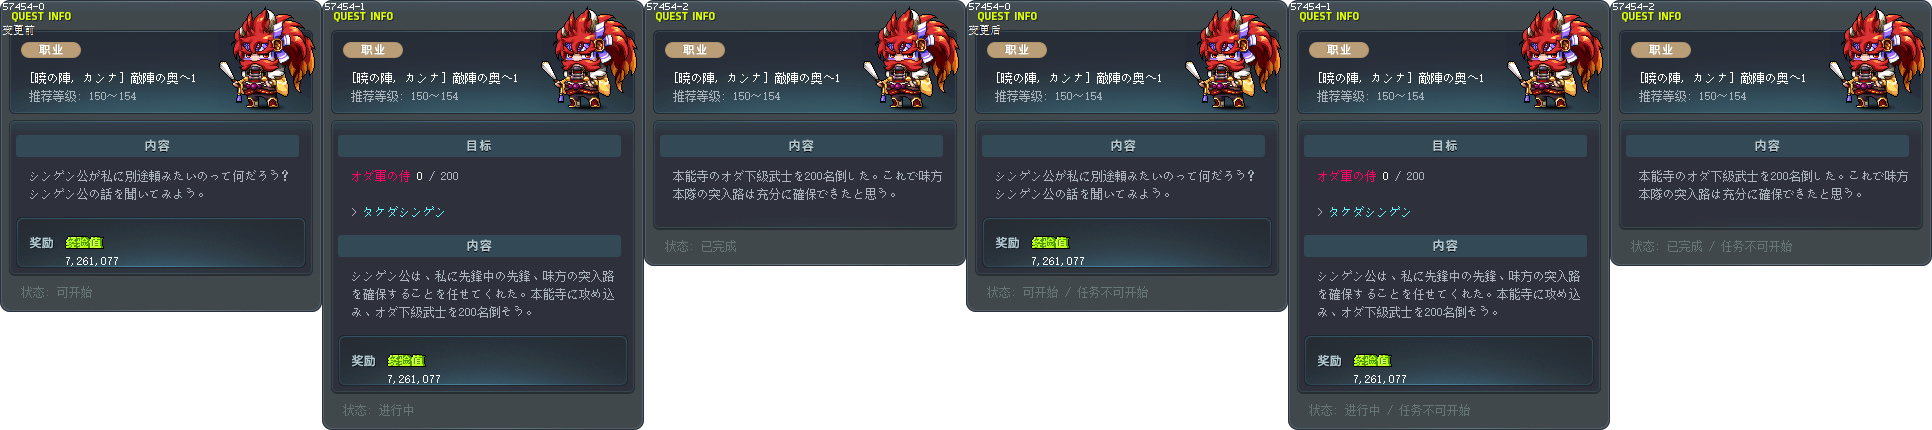Viewport: 1932px width, 430px height.
Task: Select the 目标 header in the panel showing 进行中 / 任务不可开始
Action: [1445, 146]
